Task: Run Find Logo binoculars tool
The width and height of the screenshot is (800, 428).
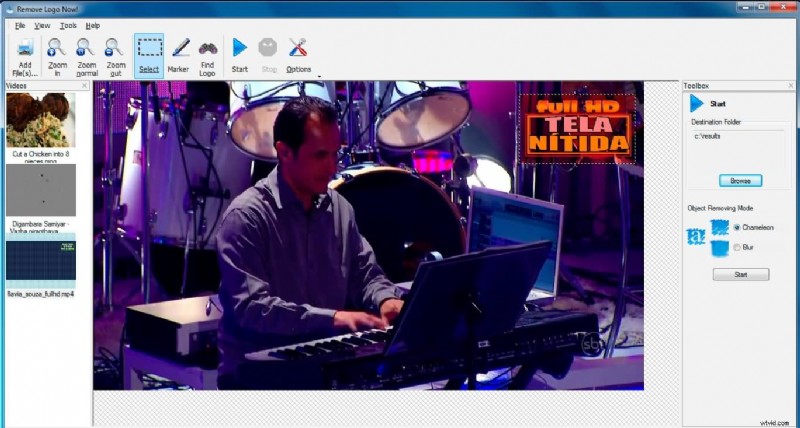Action: [207, 48]
